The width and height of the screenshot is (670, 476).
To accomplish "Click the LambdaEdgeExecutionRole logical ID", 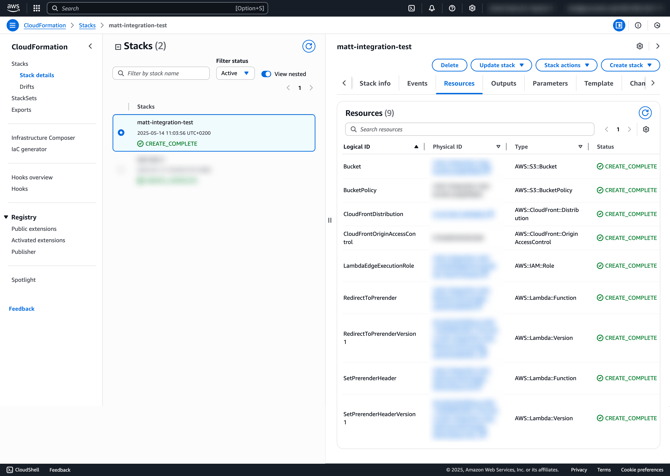I will (379, 265).
